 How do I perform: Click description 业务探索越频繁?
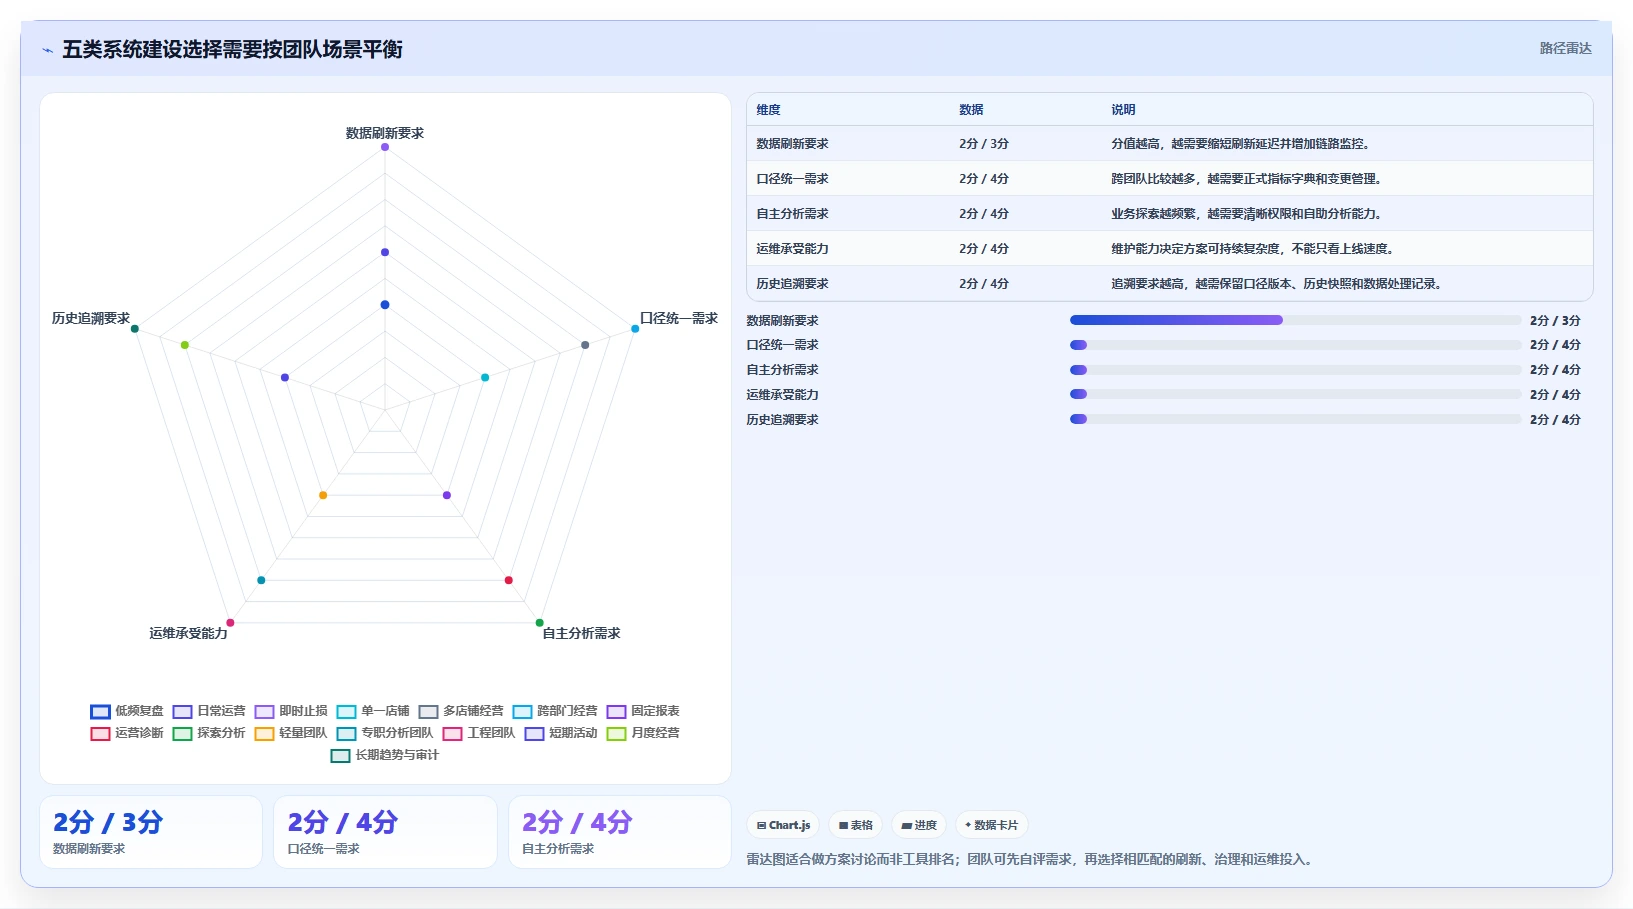1246,214
